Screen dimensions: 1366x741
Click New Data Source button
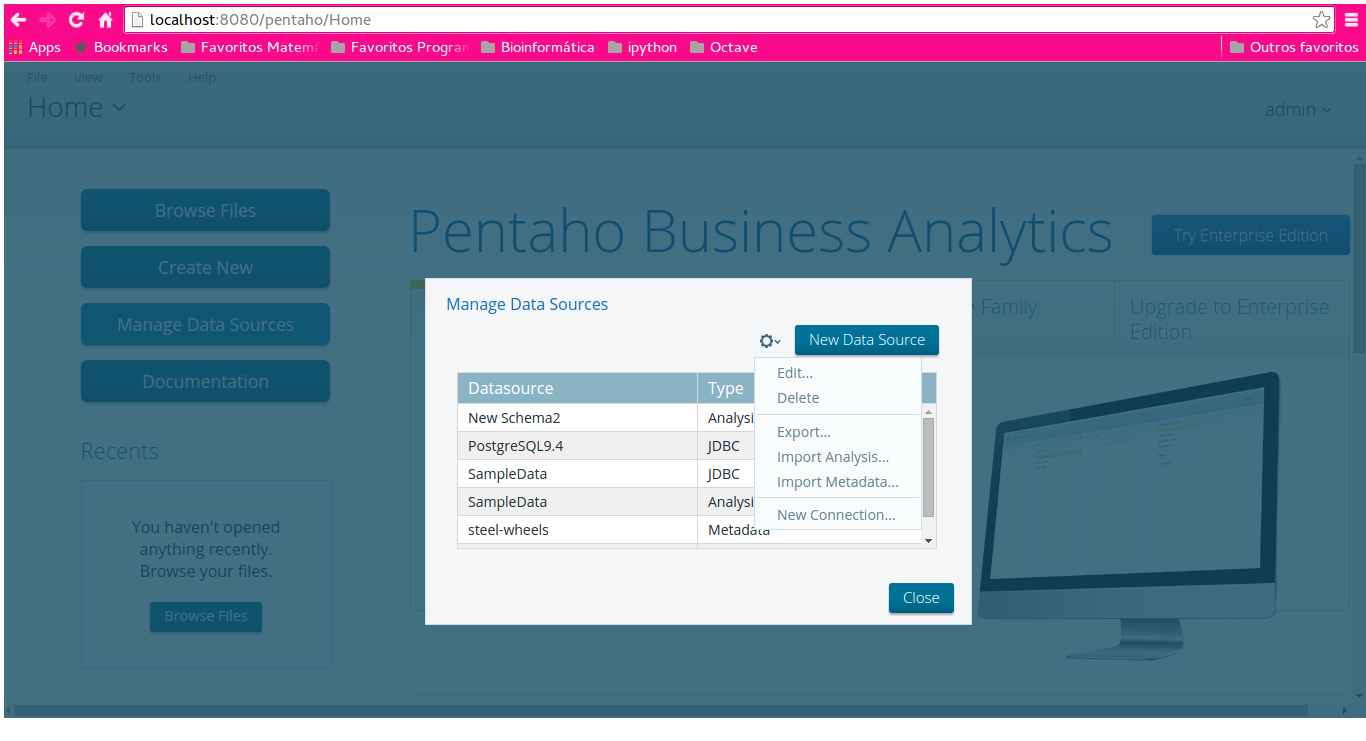pos(867,340)
